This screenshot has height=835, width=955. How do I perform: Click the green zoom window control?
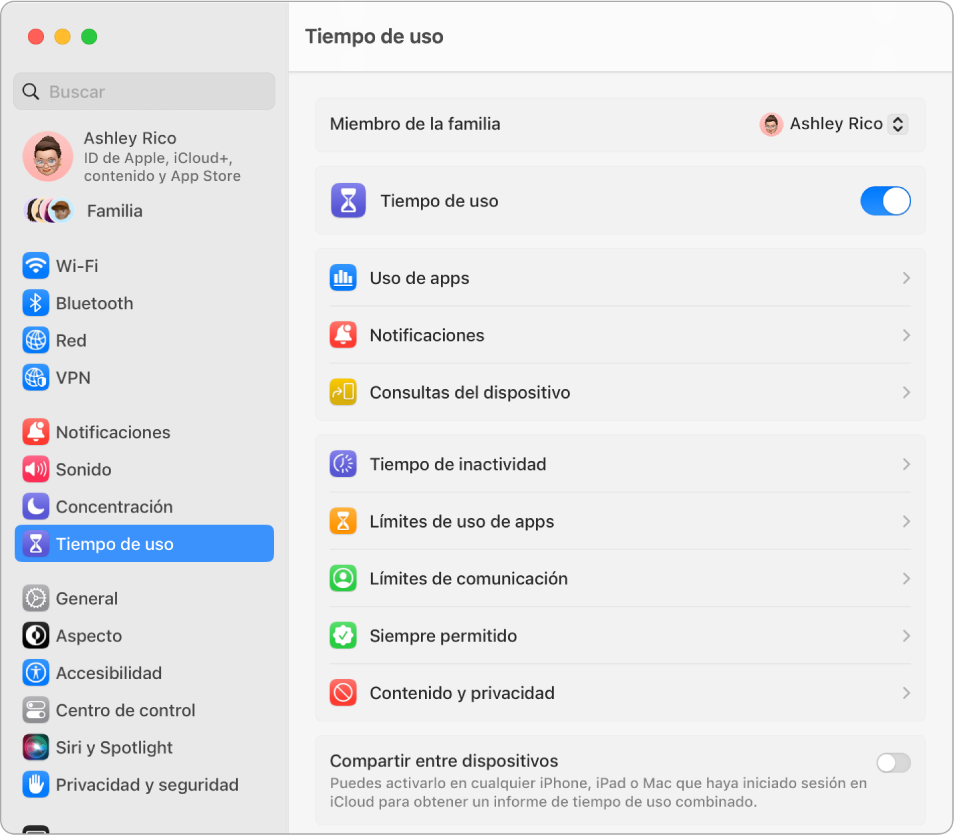(x=88, y=36)
